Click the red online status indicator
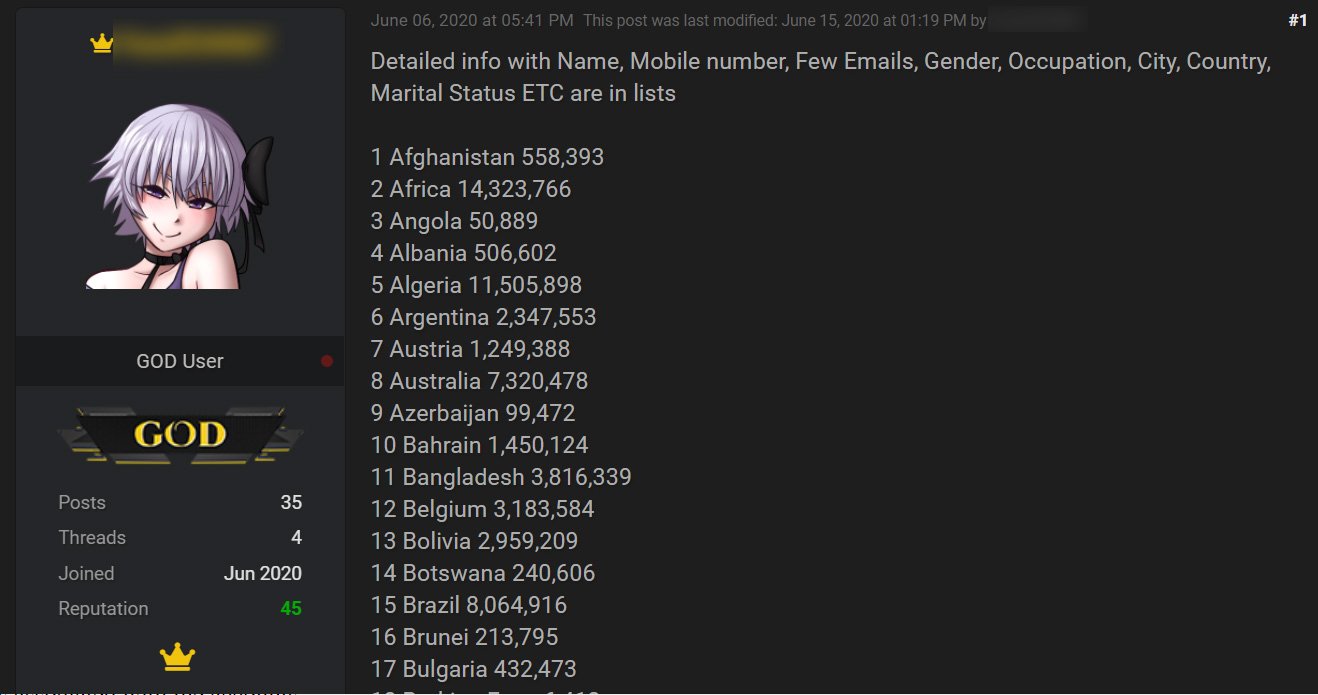Viewport: 1318px width, 695px height. pos(326,361)
